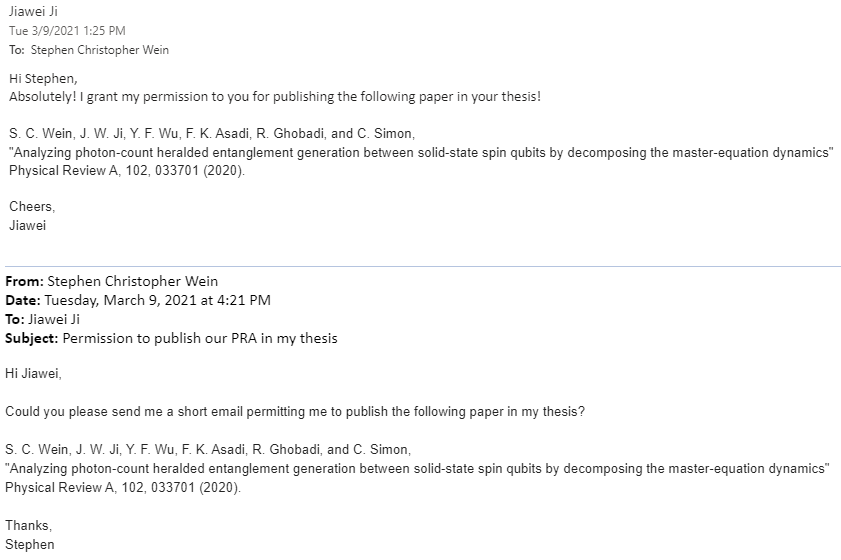
Task: Click the author list in the reply
Action: pos(212,134)
